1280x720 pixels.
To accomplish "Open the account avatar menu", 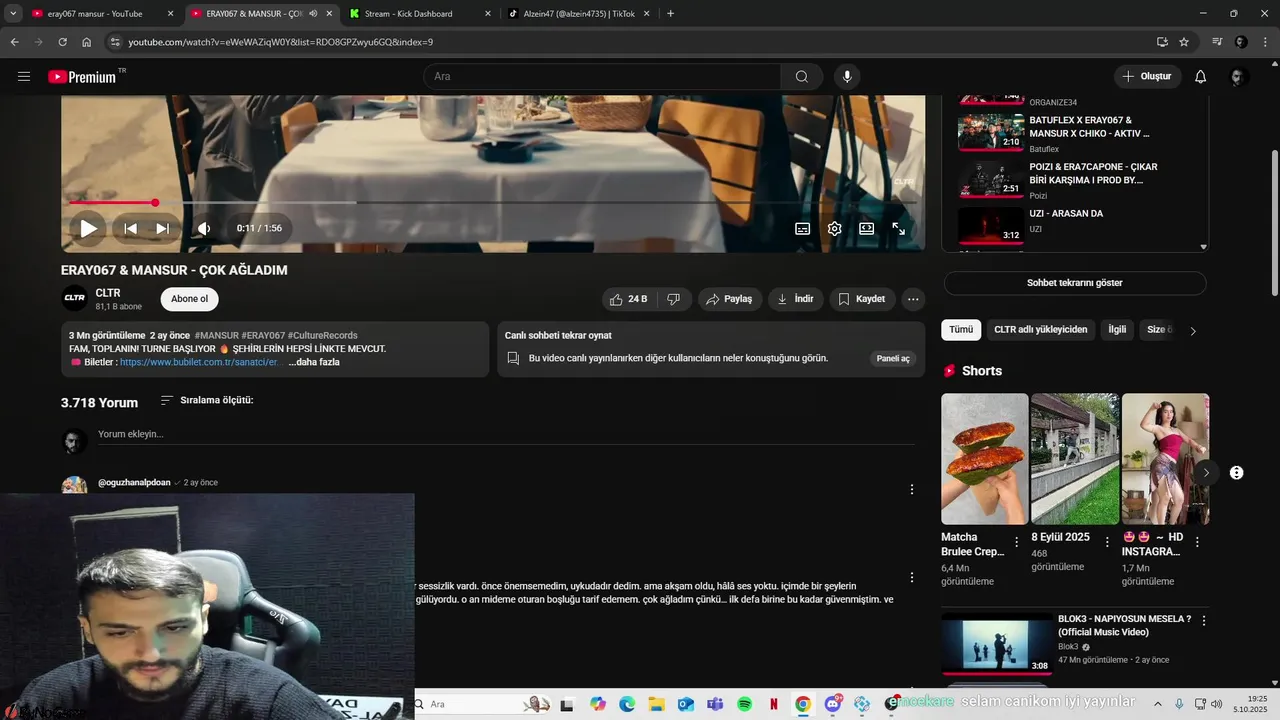I will [1238, 76].
